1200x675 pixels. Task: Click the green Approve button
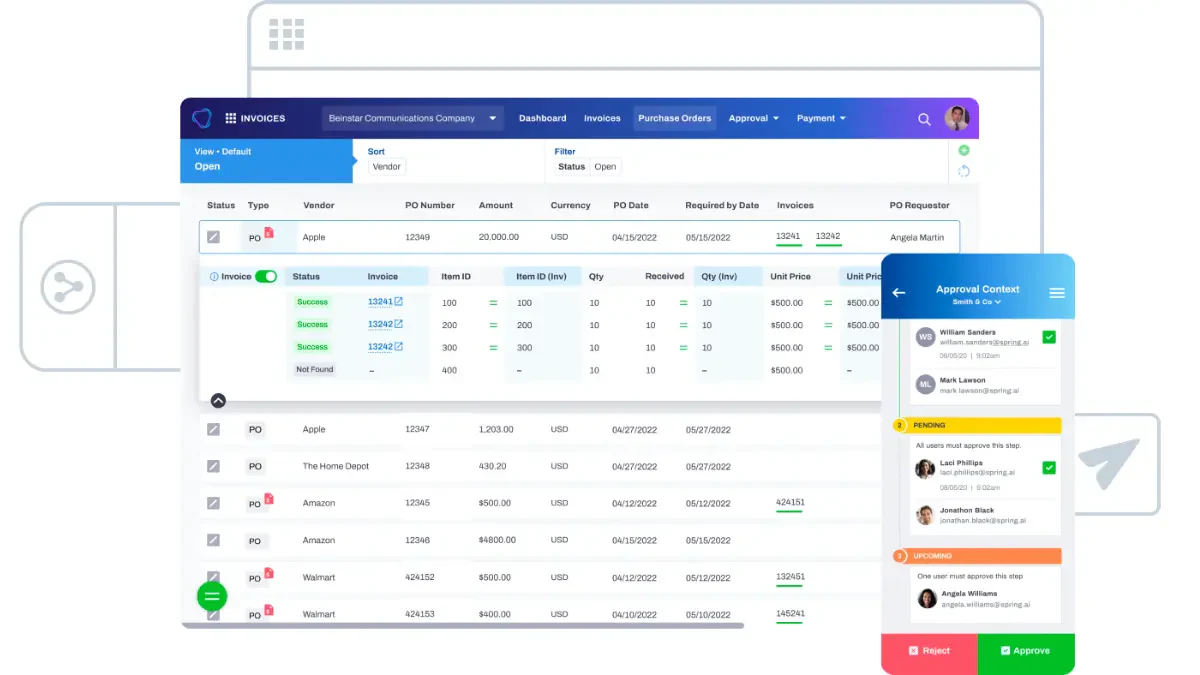[1026, 651]
